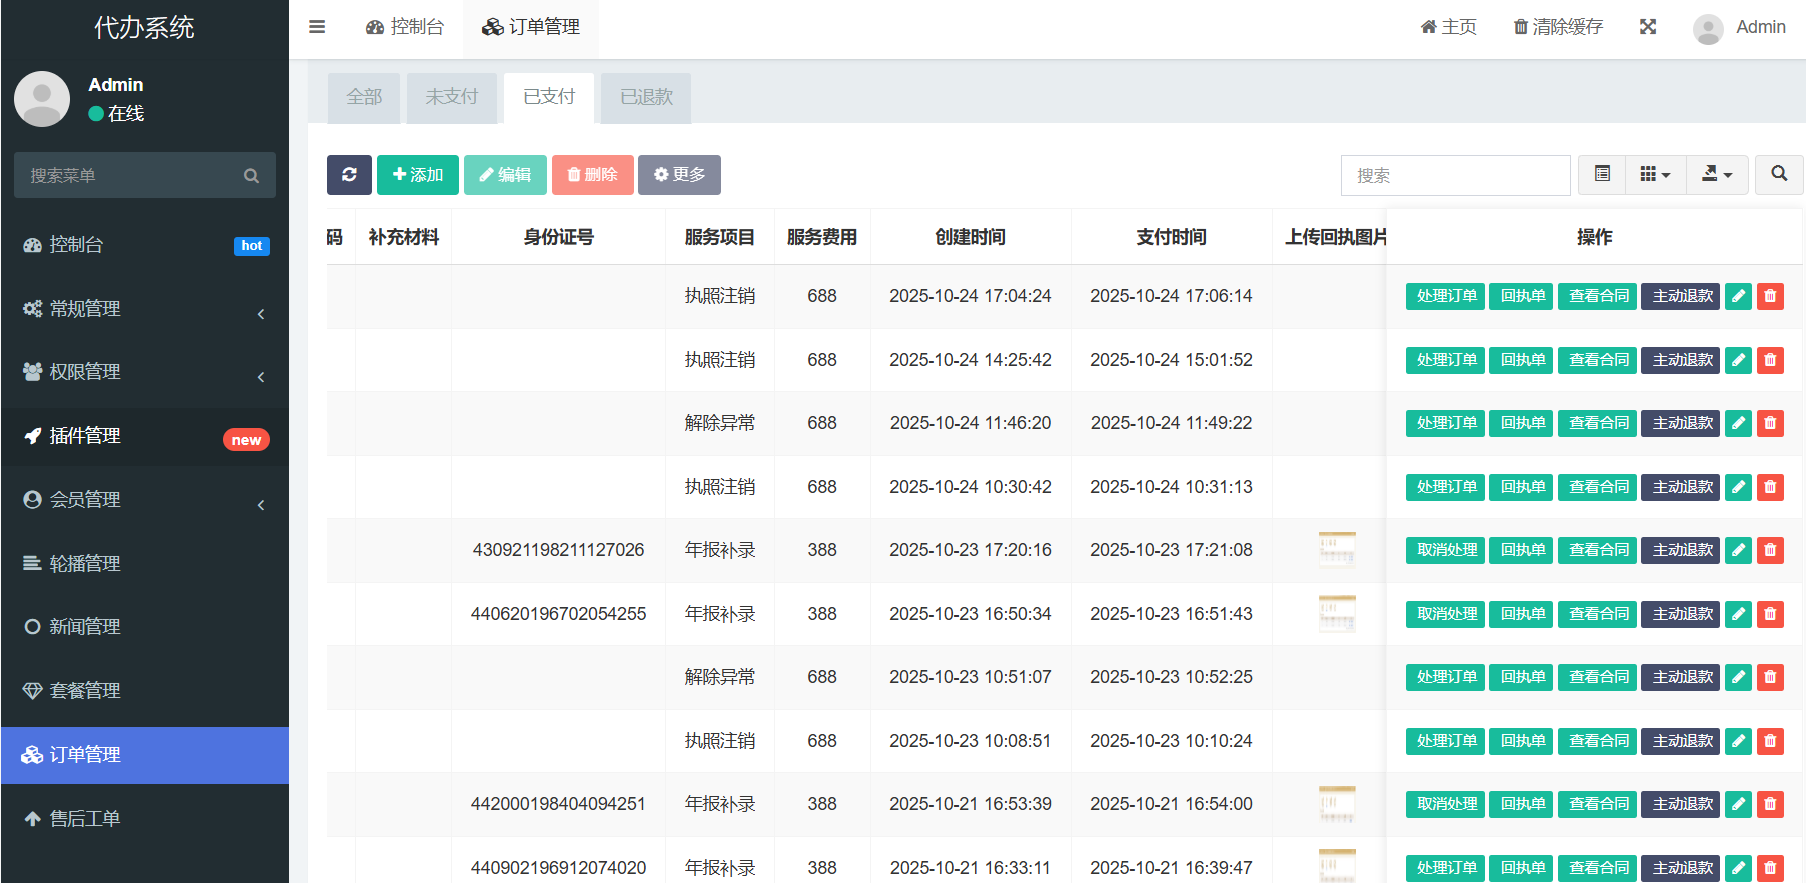Click the 清除缓存 link in header
The image size is (1806, 883).
pyautogui.click(x=1558, y=27)
